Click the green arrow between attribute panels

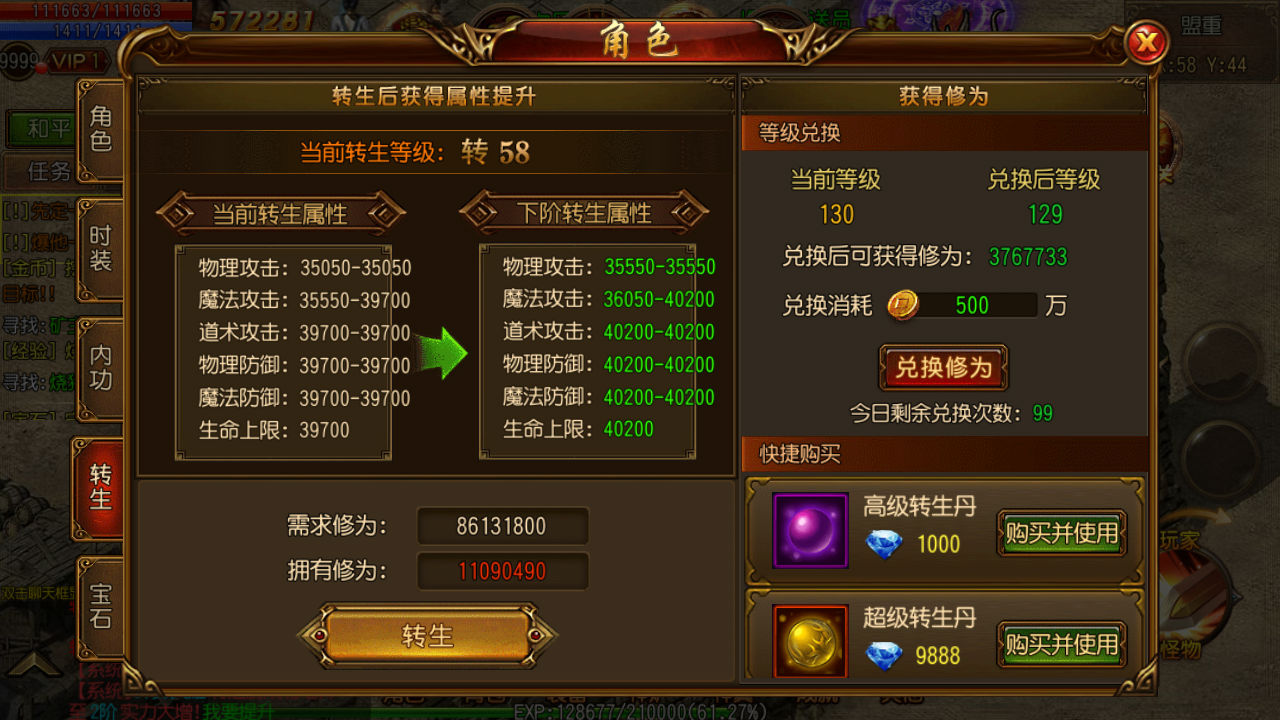442,351
